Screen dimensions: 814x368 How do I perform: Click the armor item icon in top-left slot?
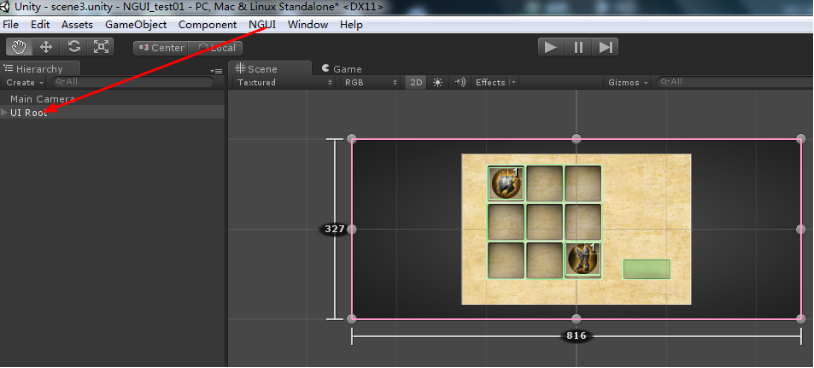point(506,183)
